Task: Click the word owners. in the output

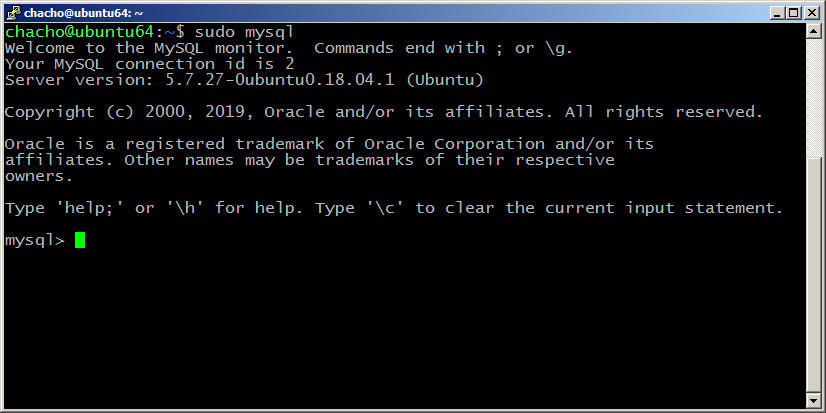Action: click(39, 176)
